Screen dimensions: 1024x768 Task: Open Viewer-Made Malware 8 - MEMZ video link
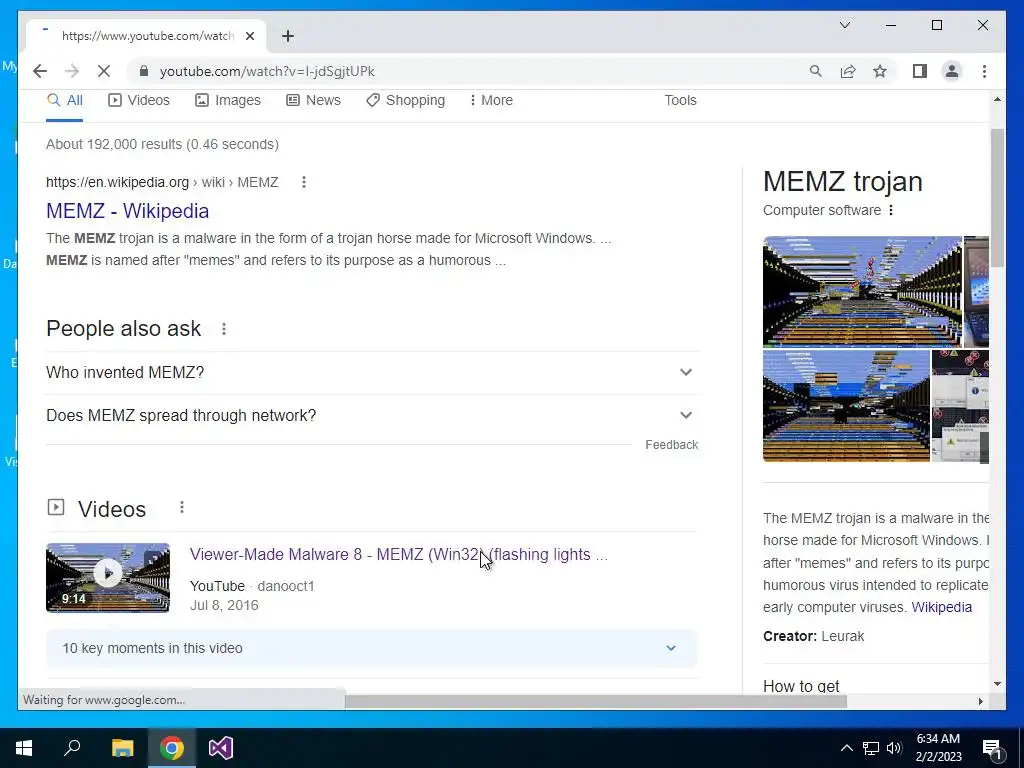[398, 554]
